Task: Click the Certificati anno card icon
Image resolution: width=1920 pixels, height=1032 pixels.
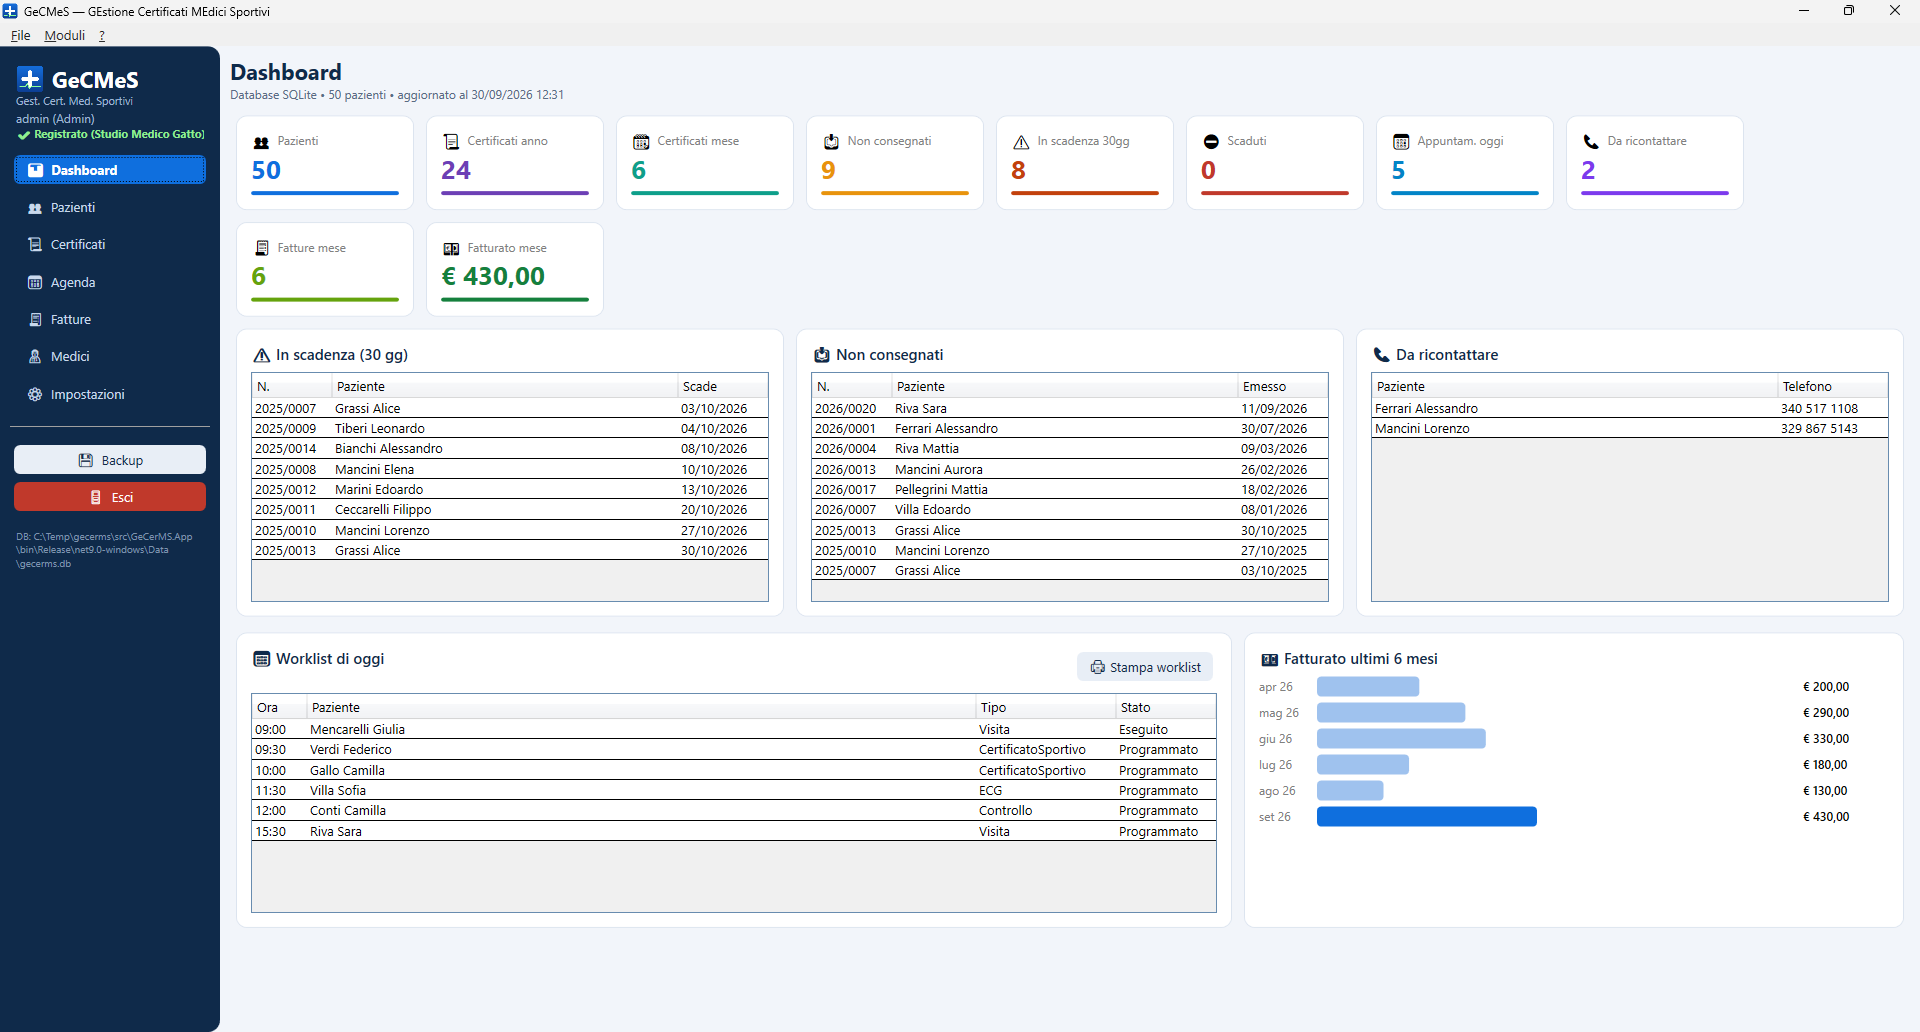Action: [x=451, y=142]
